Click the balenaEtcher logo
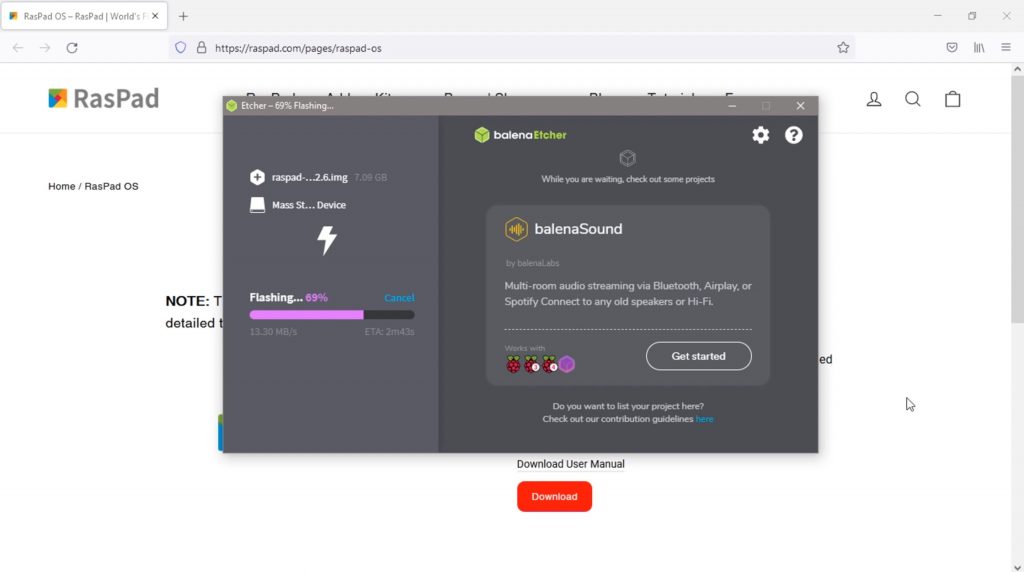 [x=520, y=135]
